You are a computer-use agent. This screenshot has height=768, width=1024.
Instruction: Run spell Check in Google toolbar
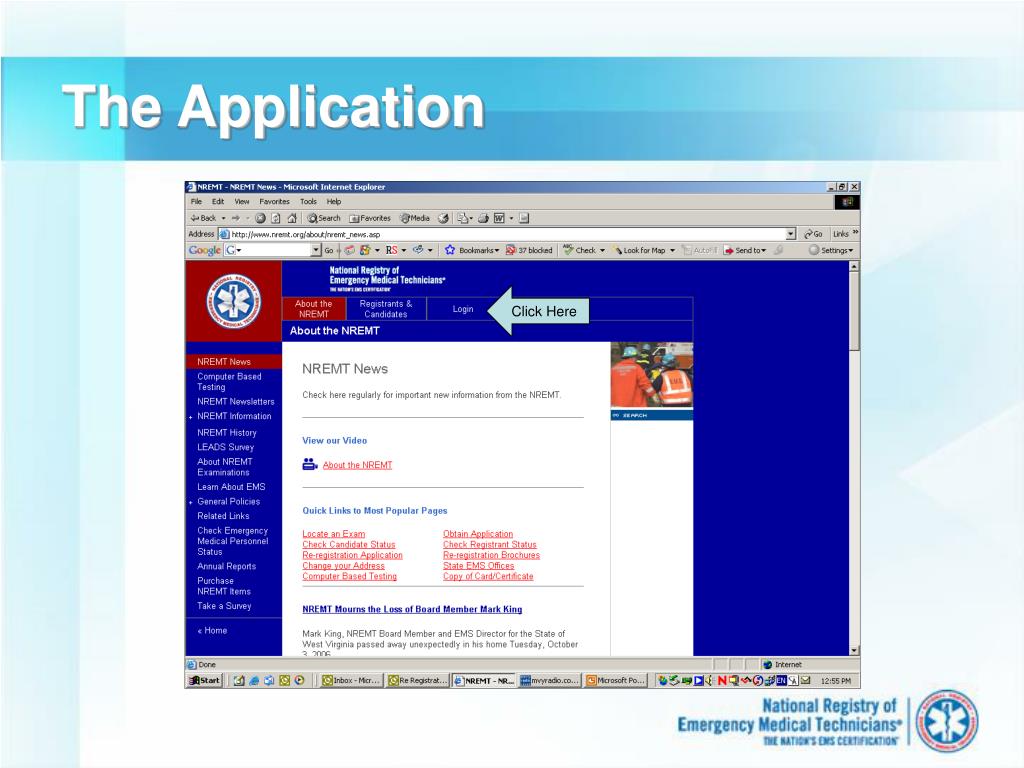(579, 250)
